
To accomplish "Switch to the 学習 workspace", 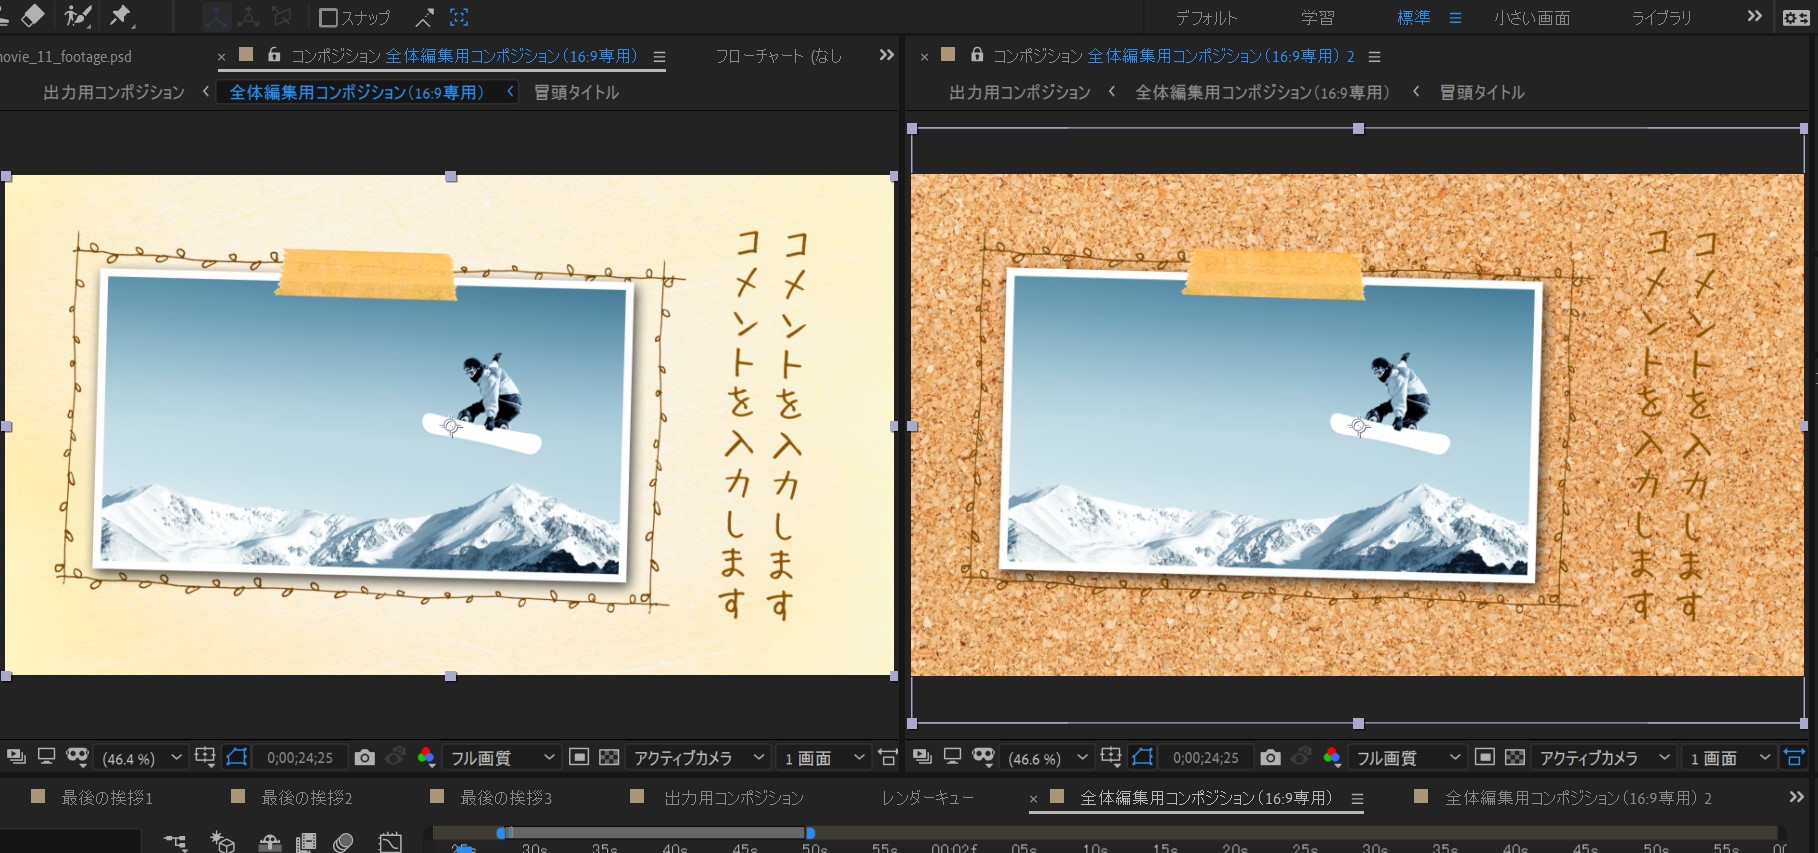I will [1317, 18].
